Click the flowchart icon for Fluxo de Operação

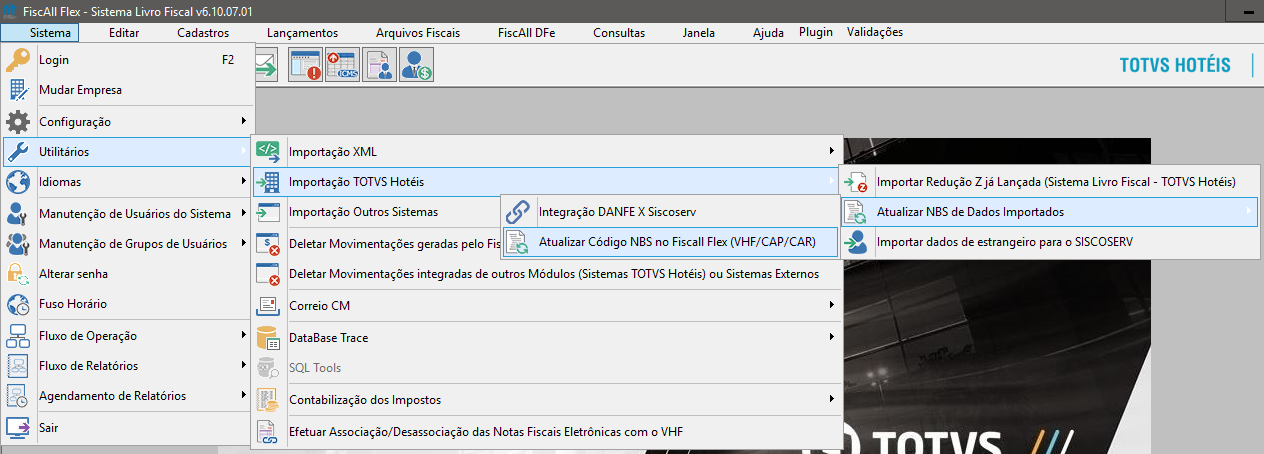(18, 336)
